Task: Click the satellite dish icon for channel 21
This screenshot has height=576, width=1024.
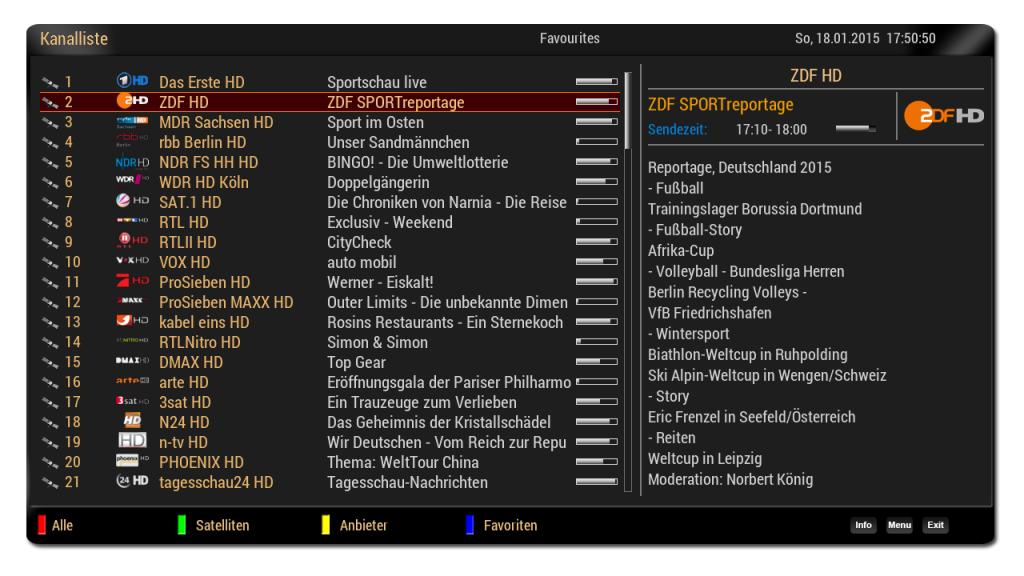Action: [x=50, y=483]
